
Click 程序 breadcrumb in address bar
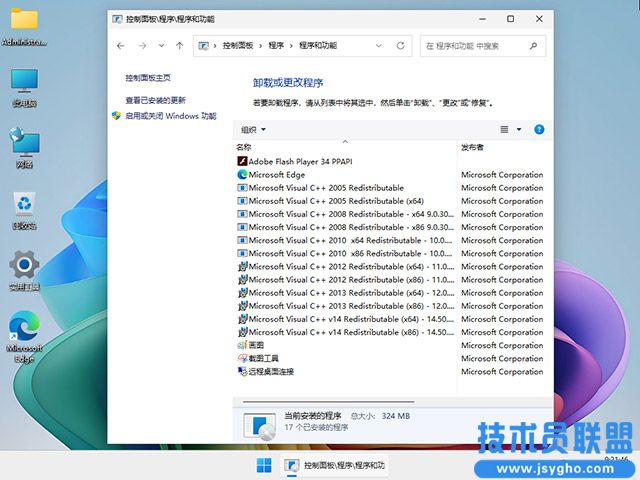coord(276,46)
